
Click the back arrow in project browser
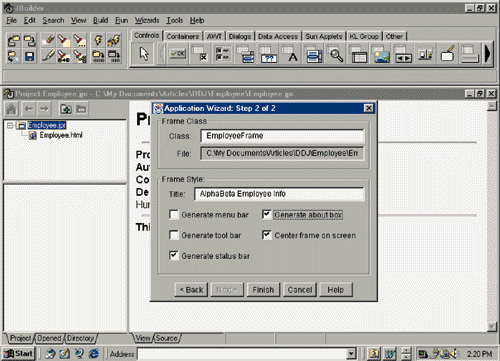[29, 109]
